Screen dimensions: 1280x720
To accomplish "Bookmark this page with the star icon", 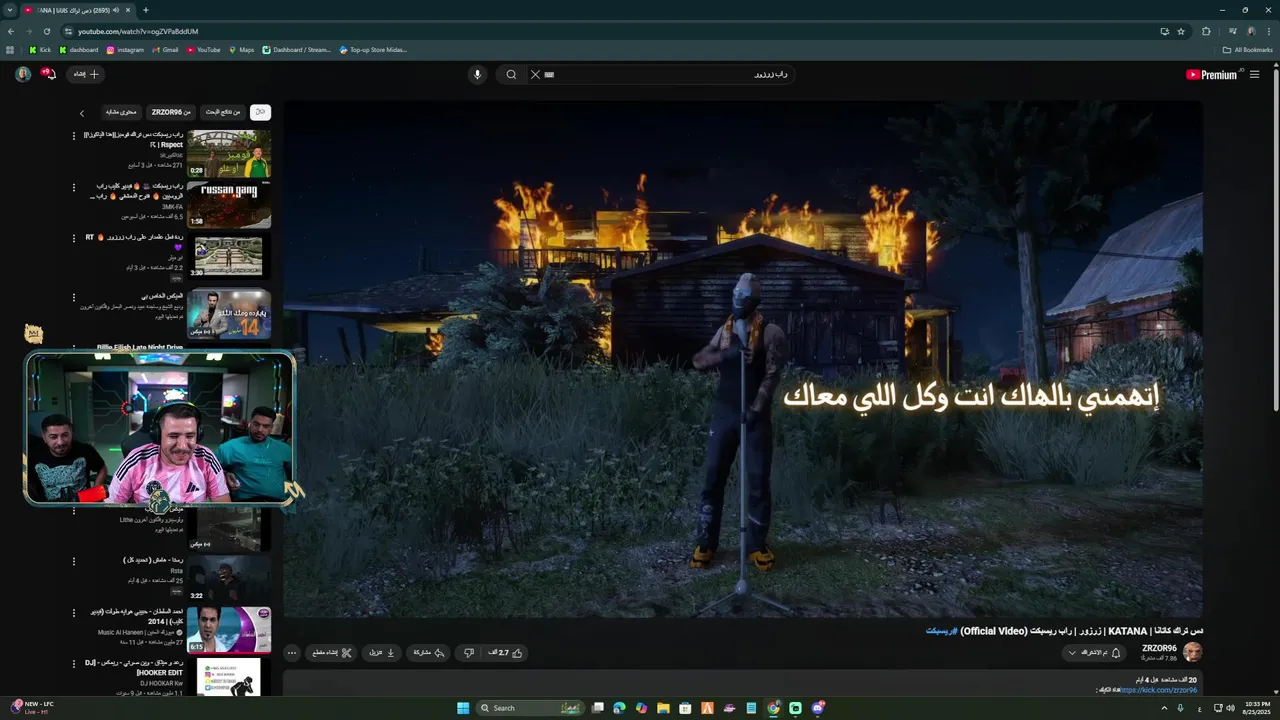I will (1181, 31).
